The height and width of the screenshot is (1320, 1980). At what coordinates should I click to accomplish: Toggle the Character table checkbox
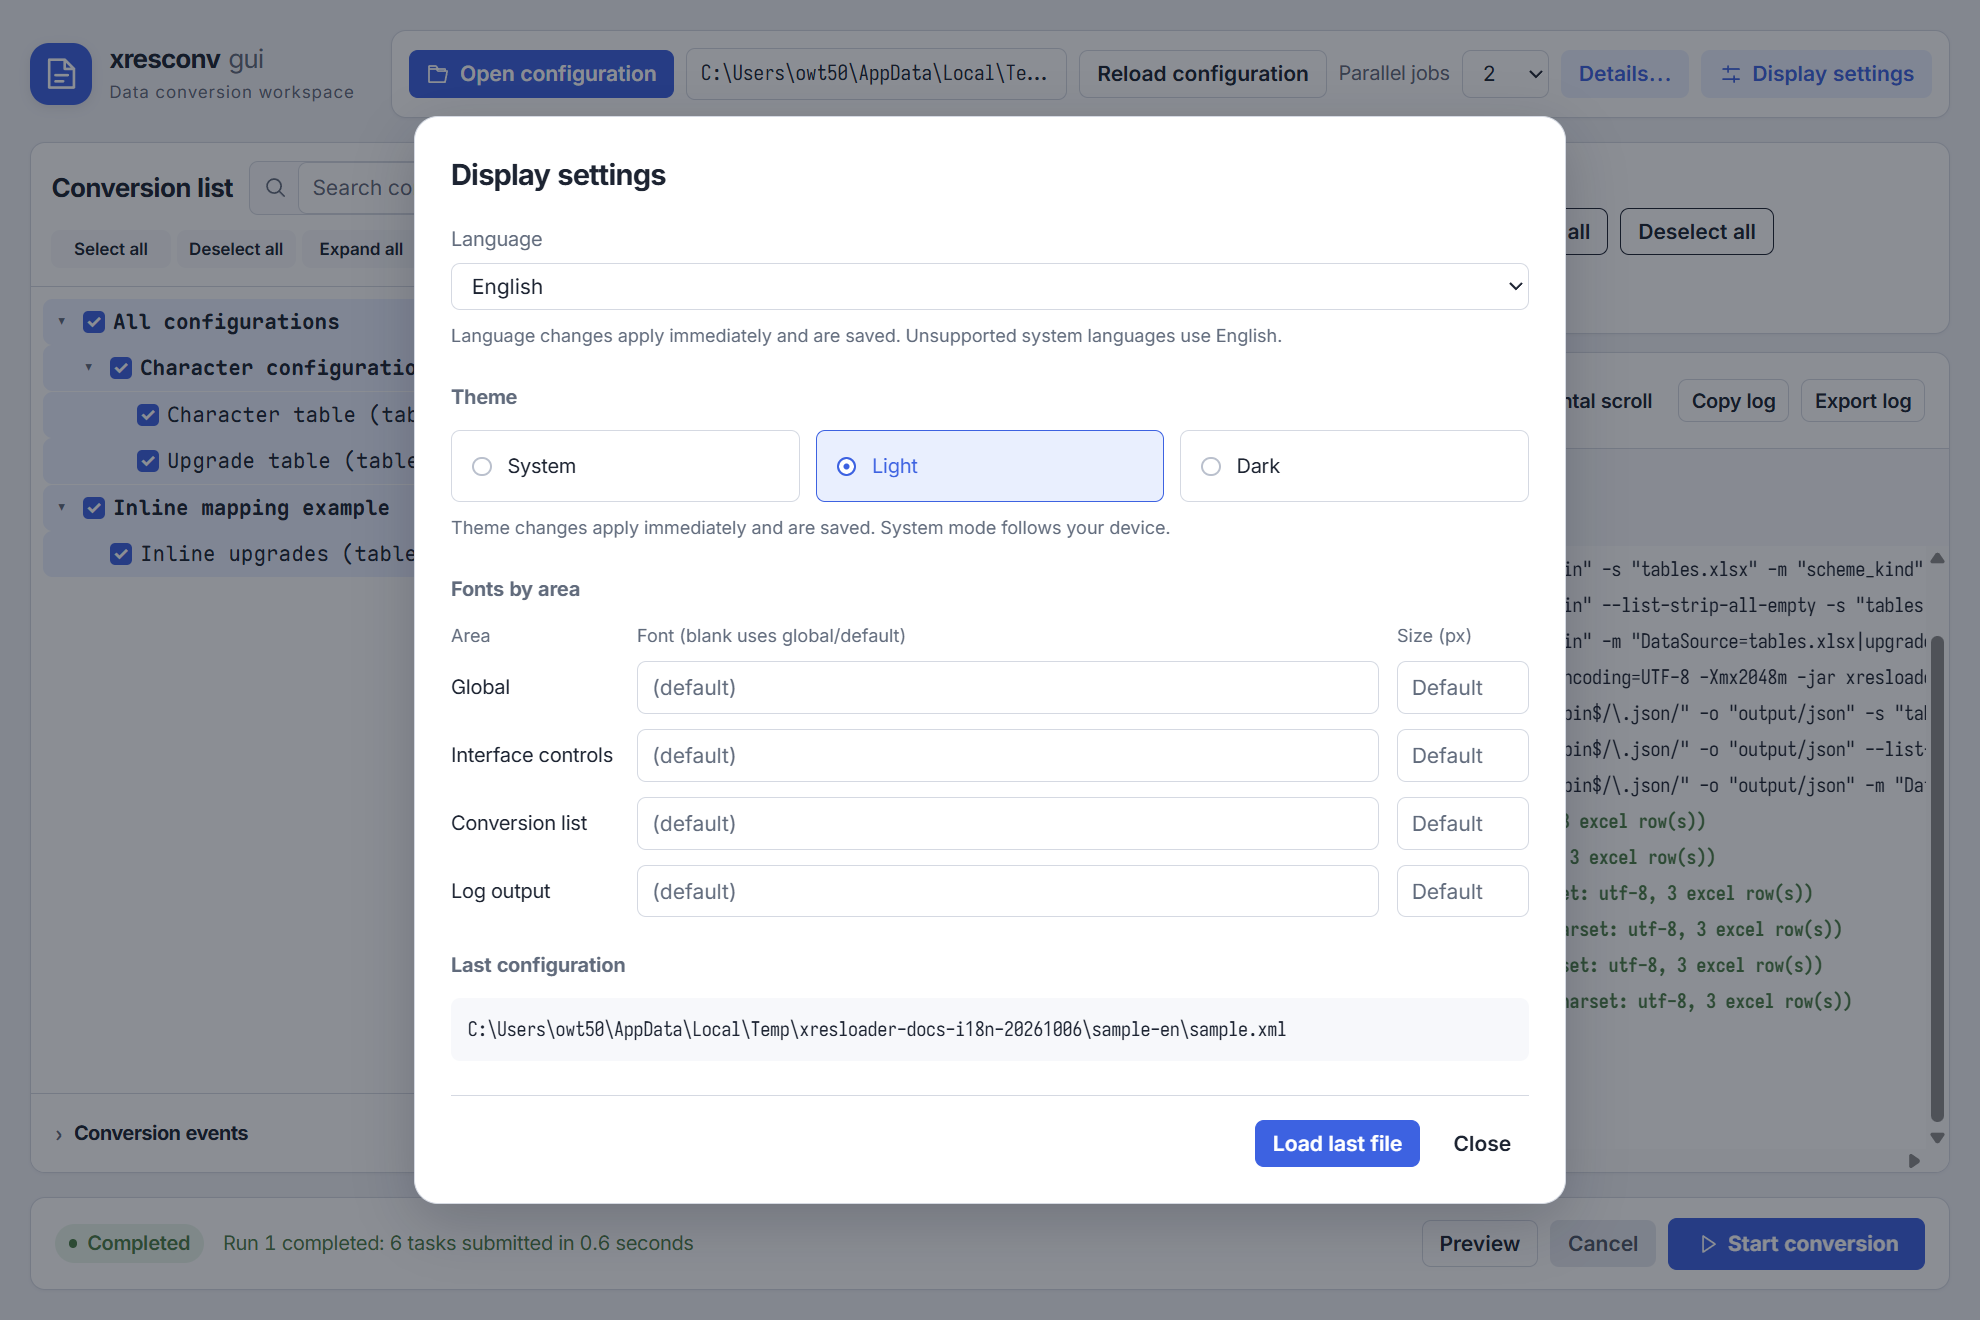pos(148,415)
